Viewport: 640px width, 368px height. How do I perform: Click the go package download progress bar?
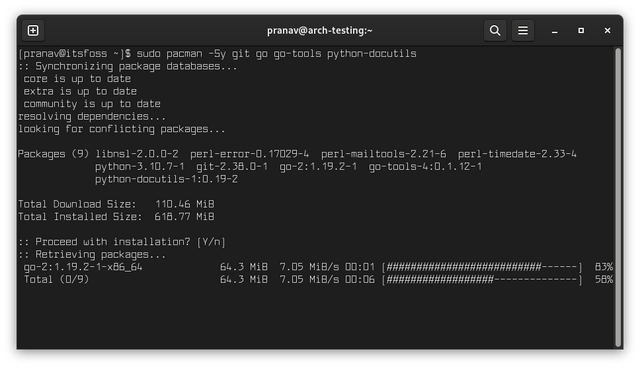pos(482,267)
